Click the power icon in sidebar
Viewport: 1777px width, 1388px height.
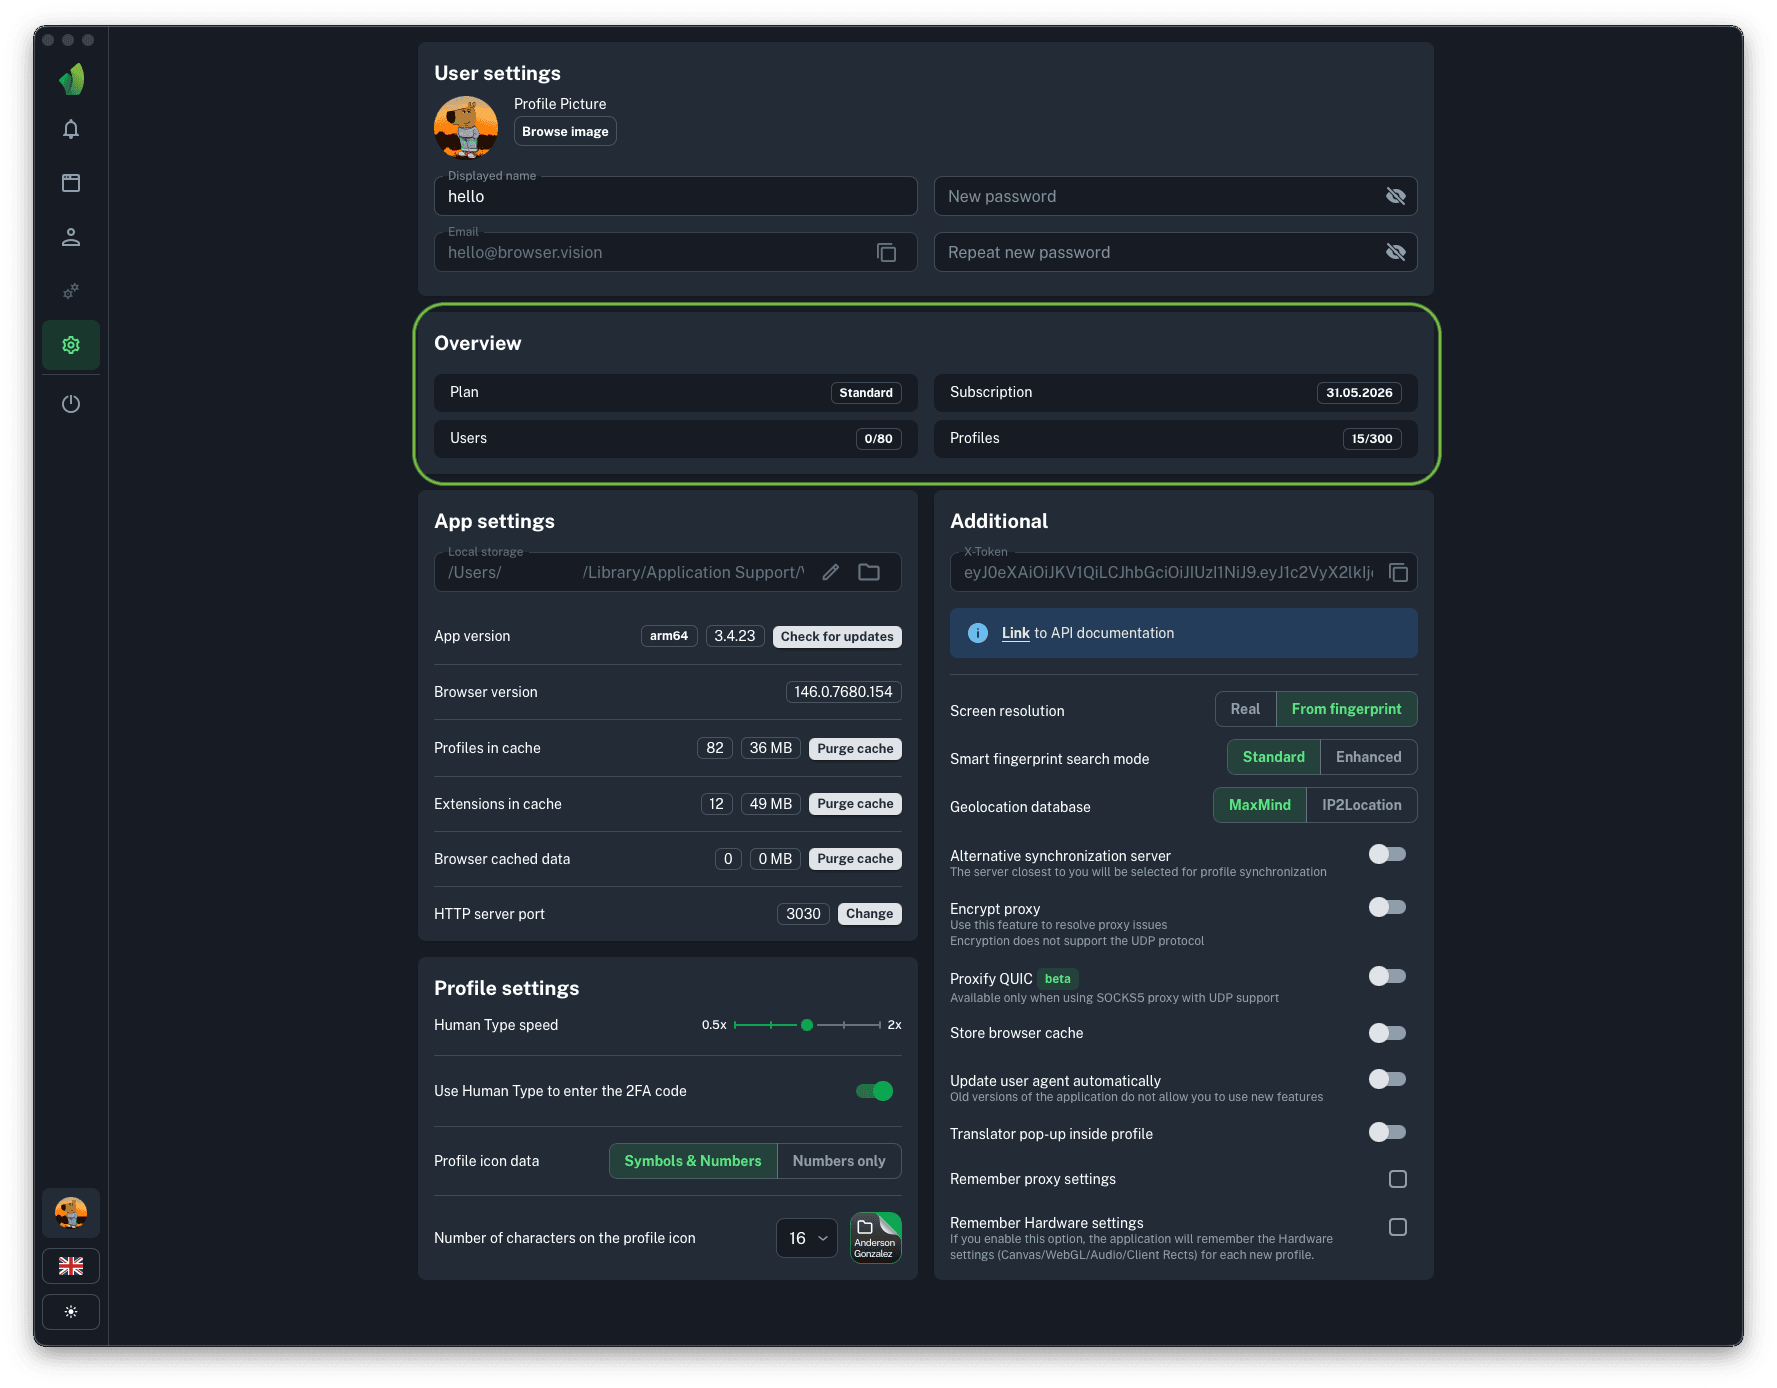point(71,404)
